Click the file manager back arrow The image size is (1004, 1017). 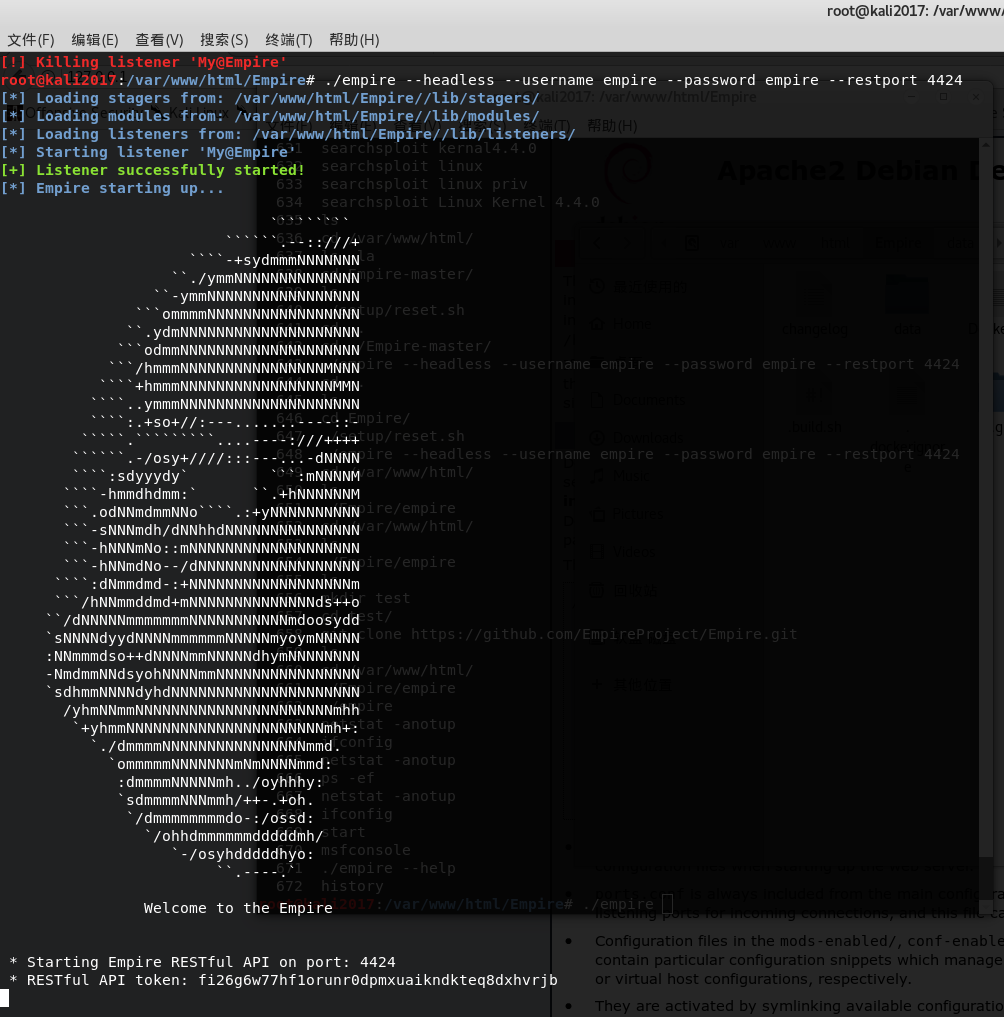point(598,243)
